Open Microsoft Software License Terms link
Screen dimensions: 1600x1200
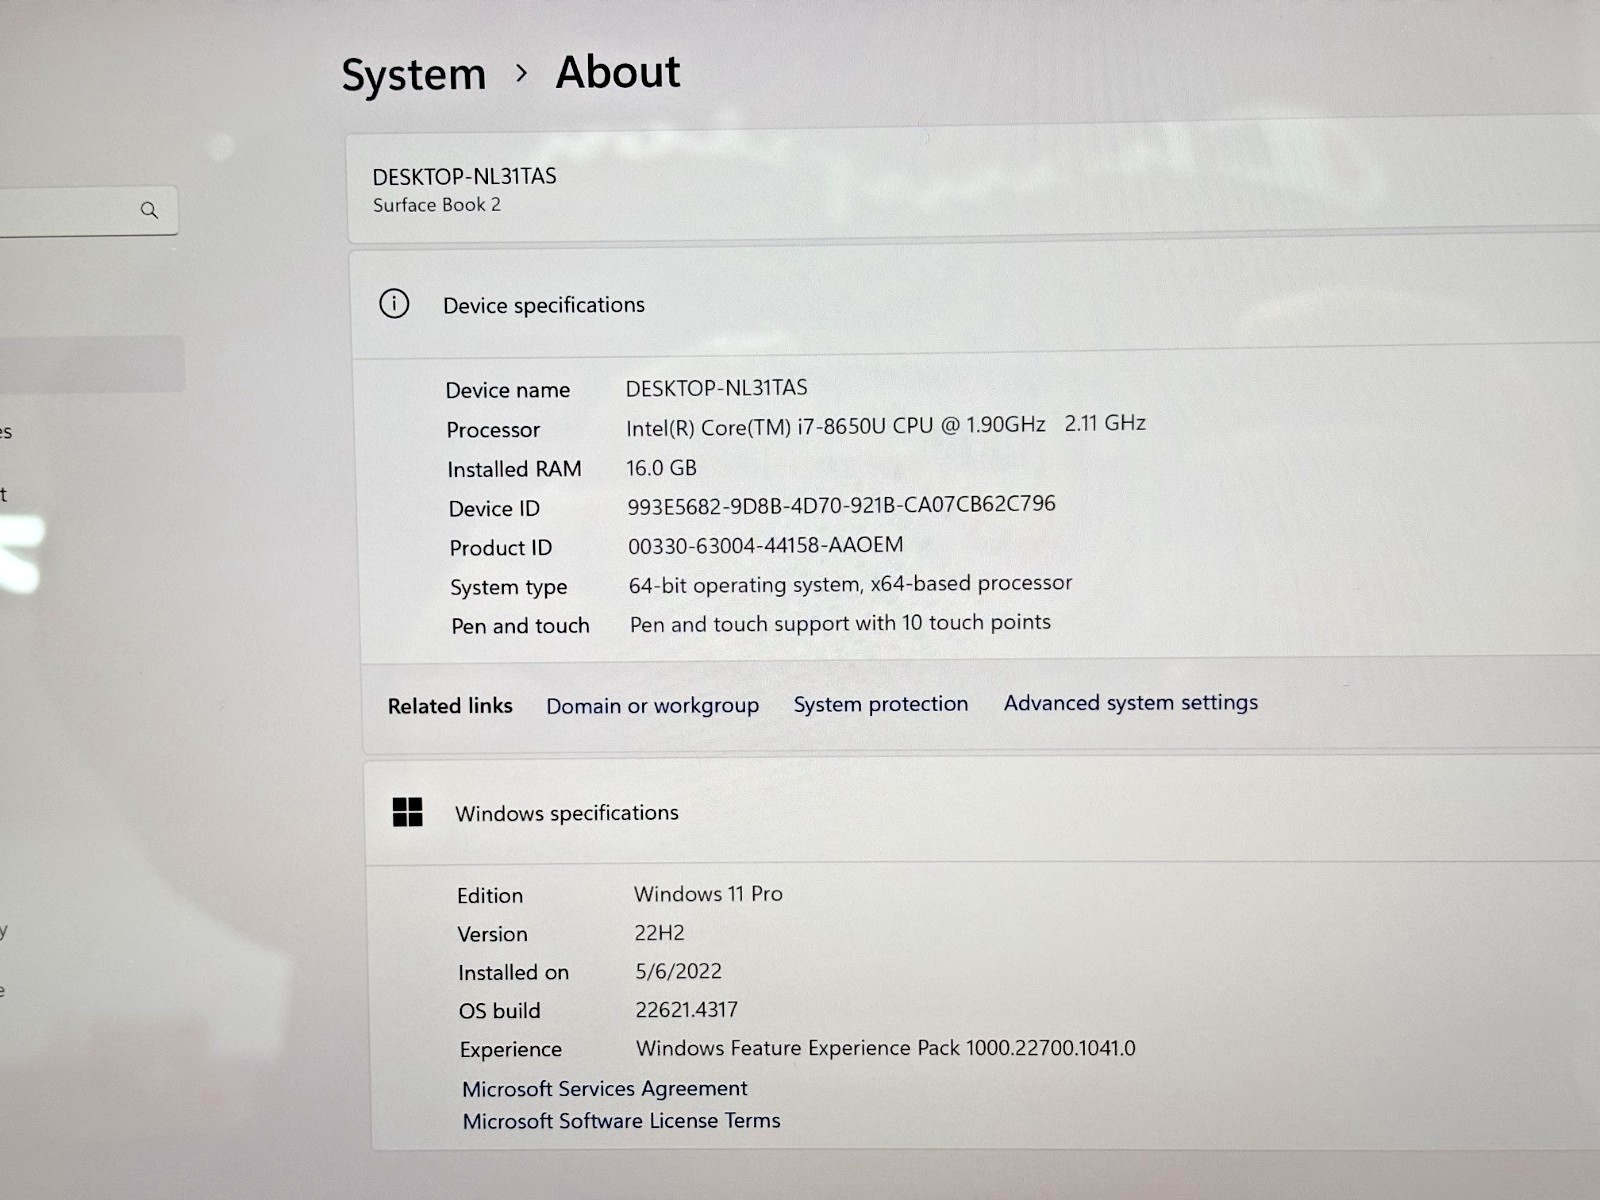coord(621,1121)
